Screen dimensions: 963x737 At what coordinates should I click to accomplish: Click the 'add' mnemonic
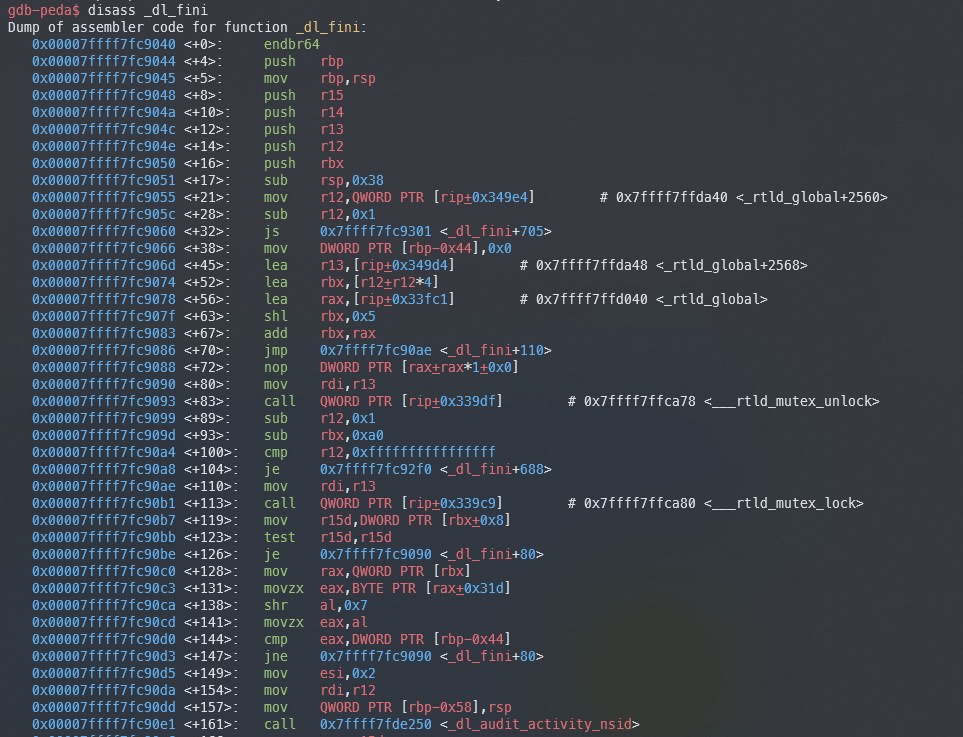276,333
